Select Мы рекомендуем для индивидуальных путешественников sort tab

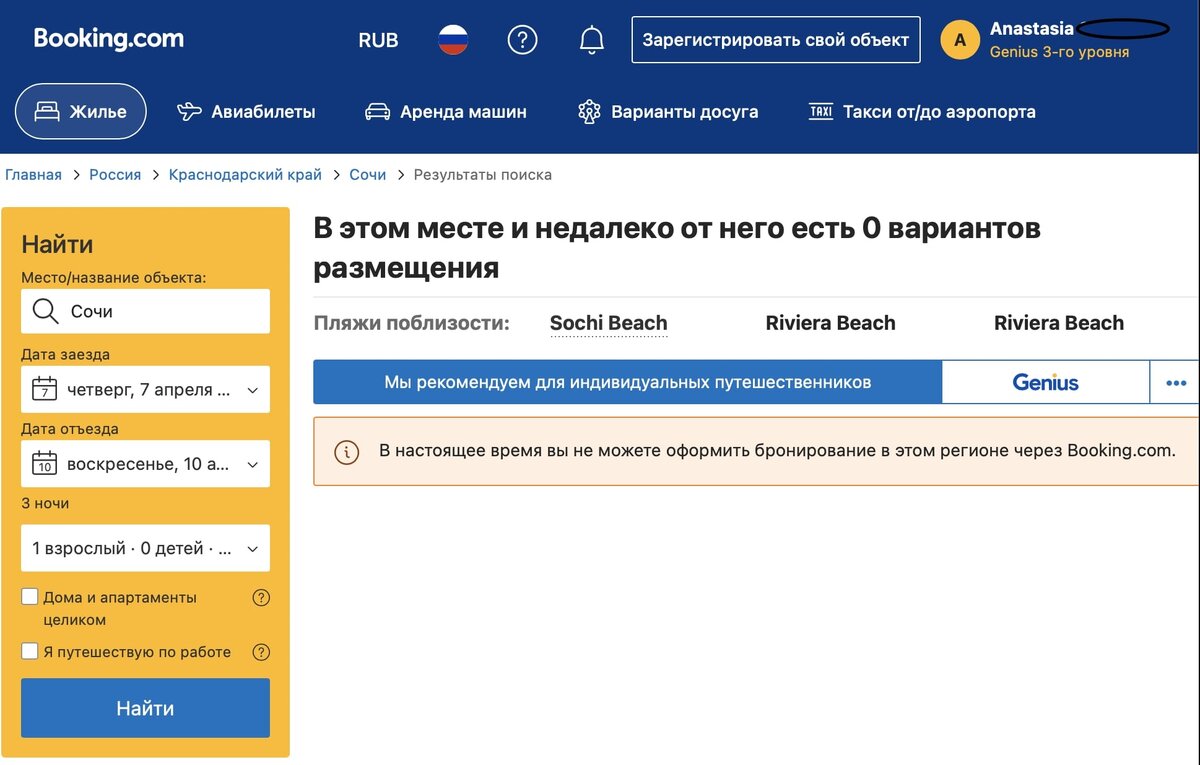click(x=628, y=382)
